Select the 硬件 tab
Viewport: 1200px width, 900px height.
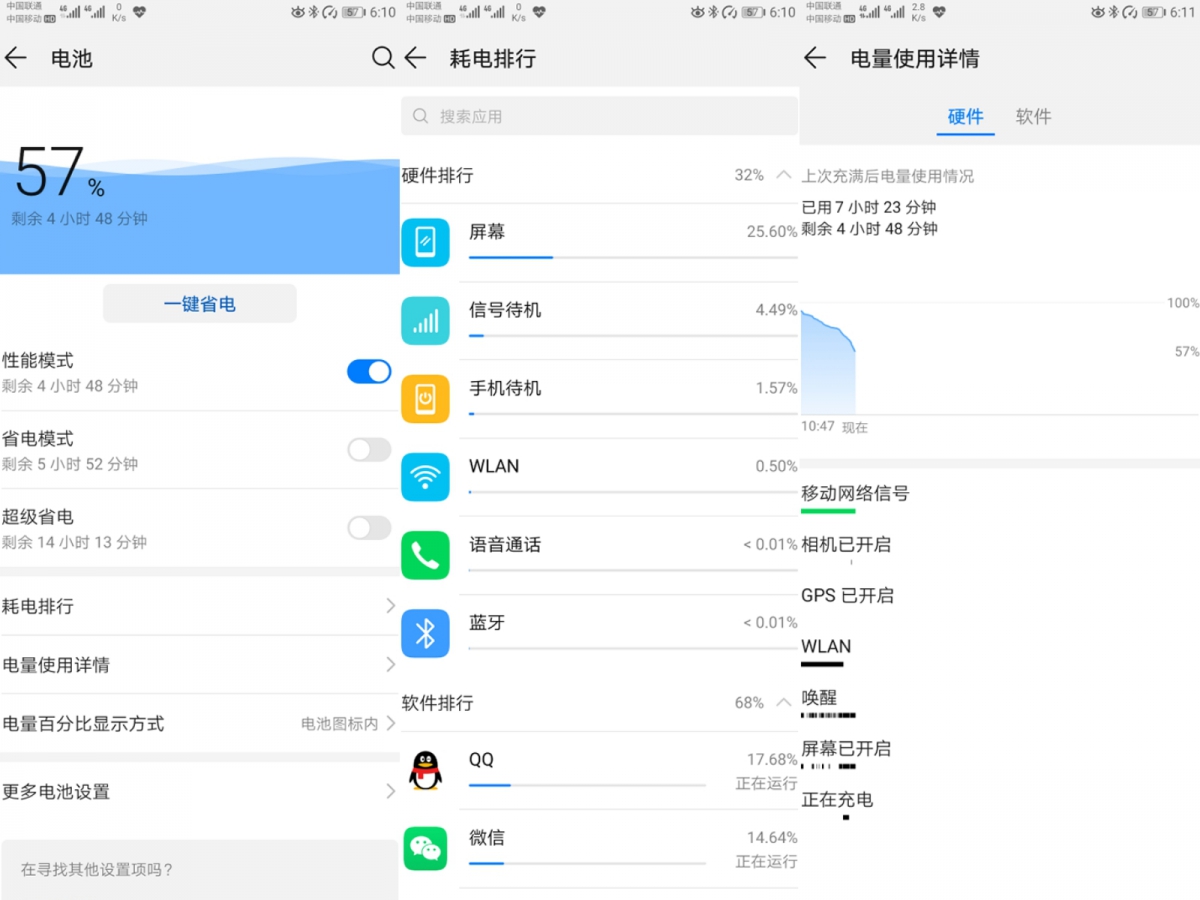click(x=965, y=117)
